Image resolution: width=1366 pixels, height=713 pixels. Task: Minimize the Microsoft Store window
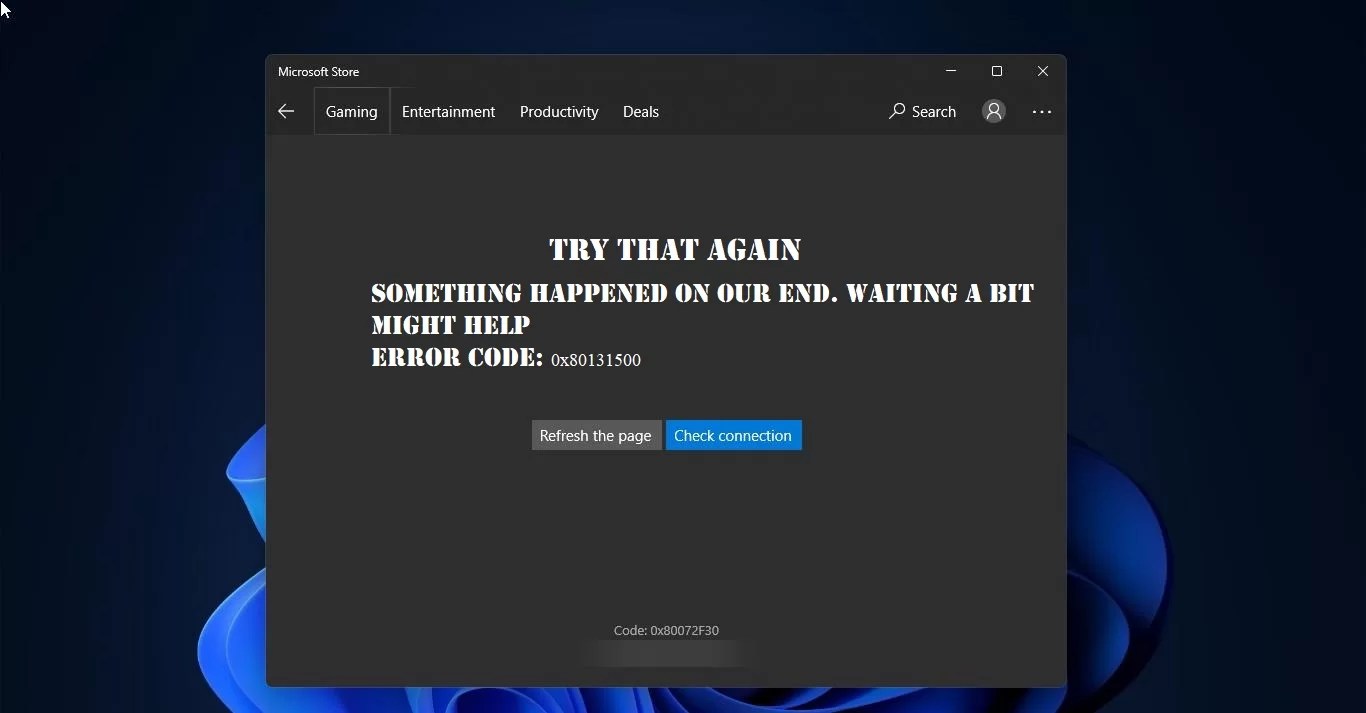[951, 71]
